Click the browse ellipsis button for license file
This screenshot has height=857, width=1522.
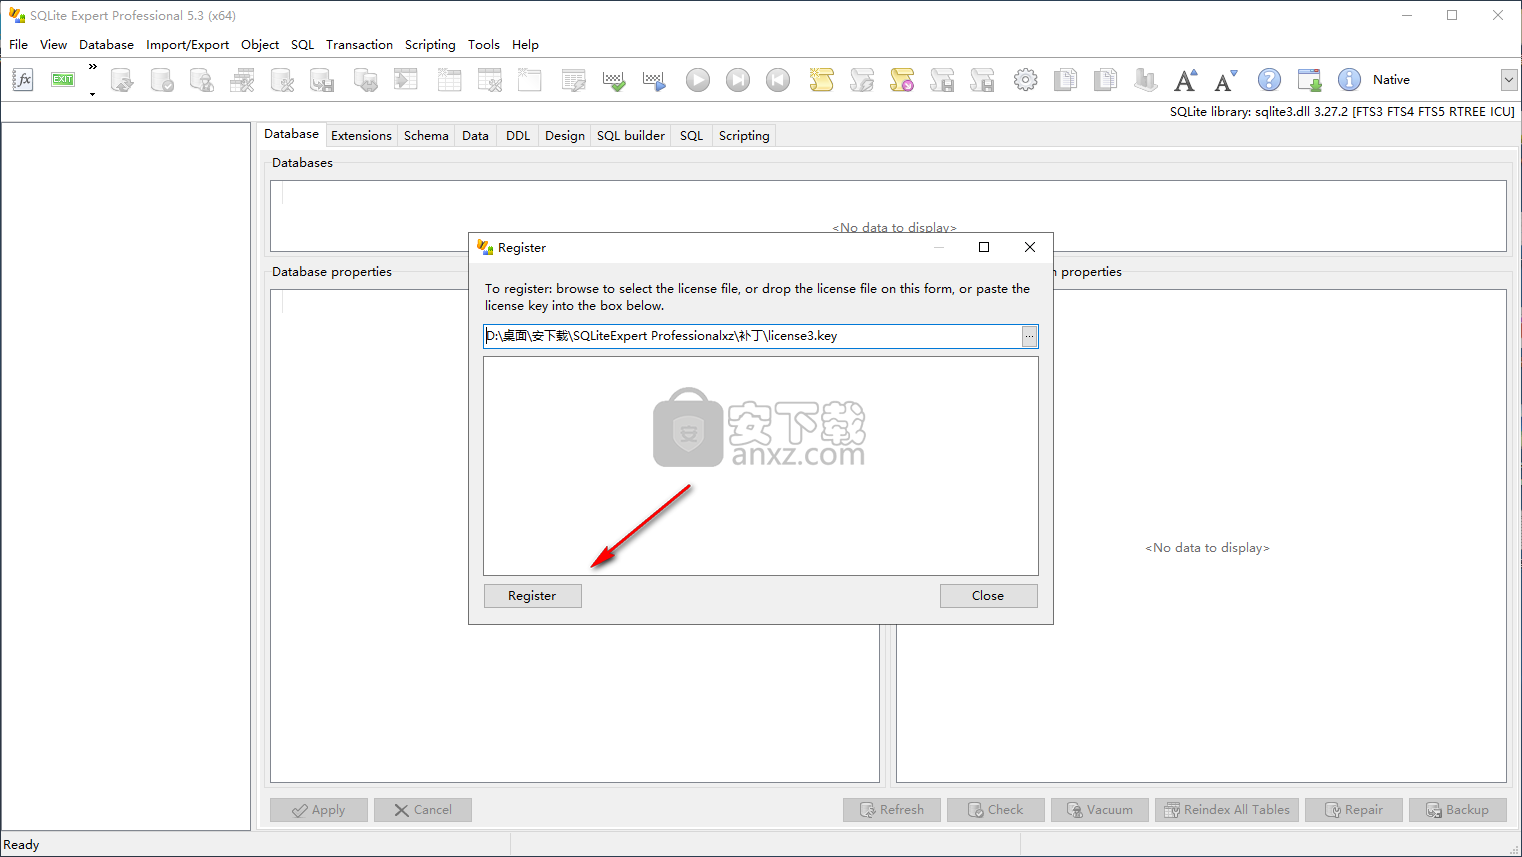[1029, 336]
